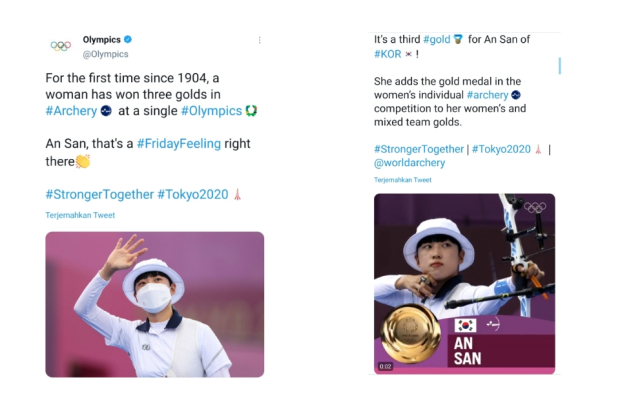Click the 0:02 video duration label
The image size is (620, 413).
[386, 366]
